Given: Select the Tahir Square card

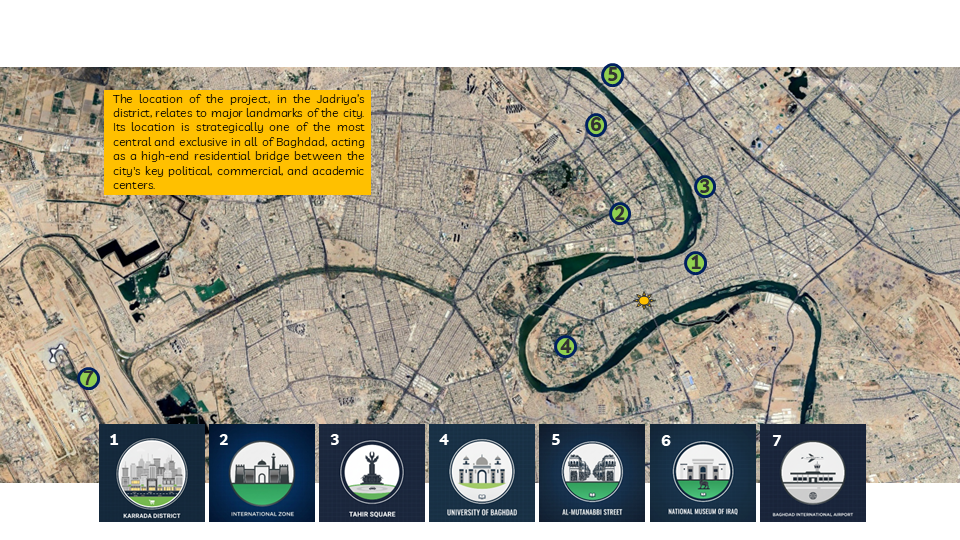Looking at the screenshot, I should click(x=372, y=473).
